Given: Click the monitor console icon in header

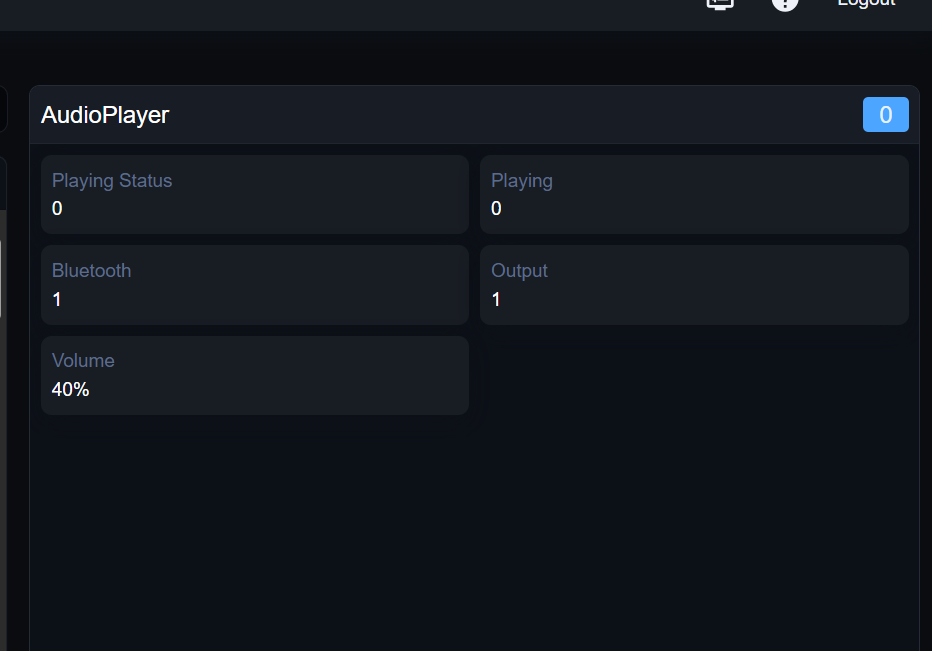Looking at the screenshot, I should coord(720,3).
